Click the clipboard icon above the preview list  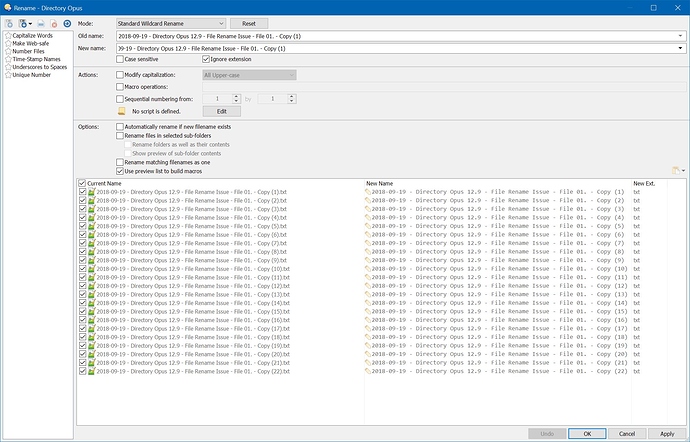tap(676, 170)
